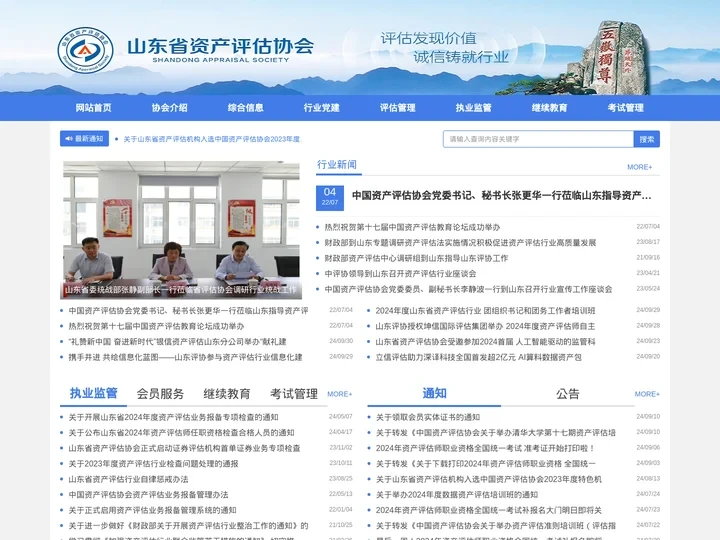Open 关于2023年度资产评估行业检查问题处理的通报
Screen dimensions: 720x540
pyautogui.click(x=153, y=464)
